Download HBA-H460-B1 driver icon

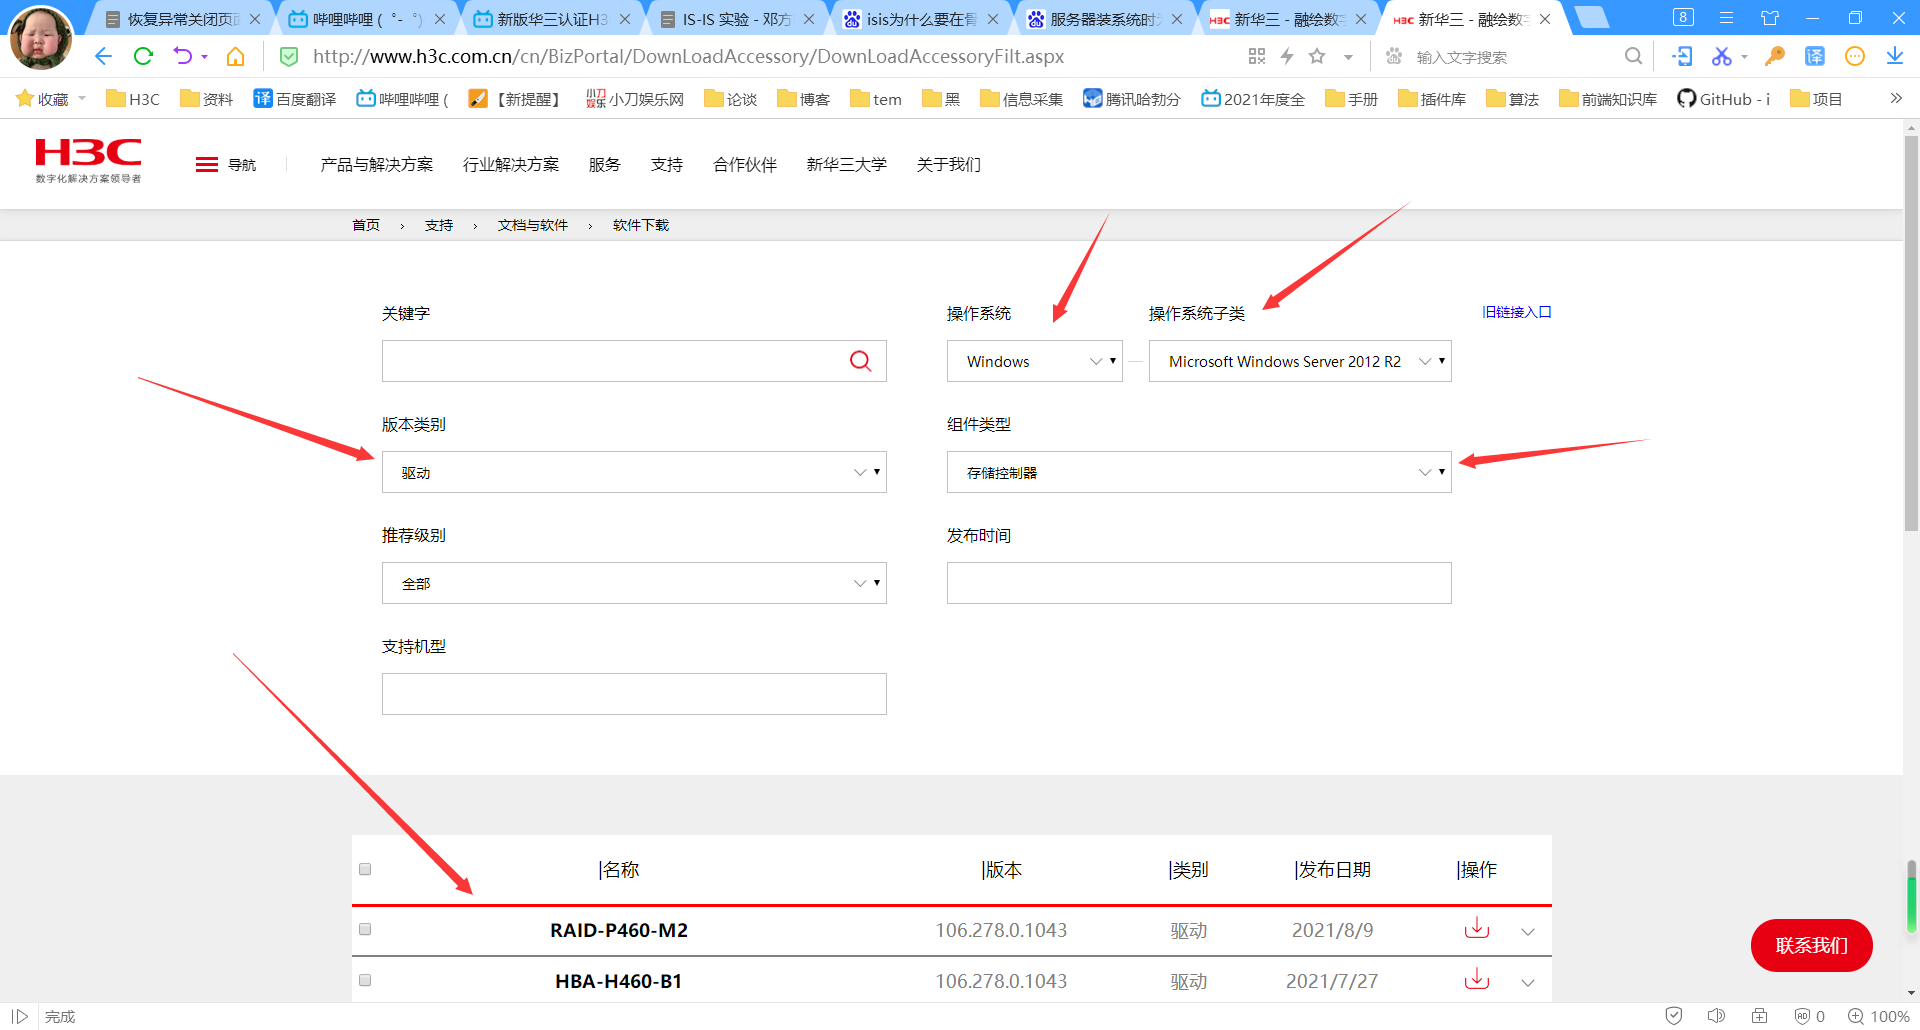(x=1477, y=980)
